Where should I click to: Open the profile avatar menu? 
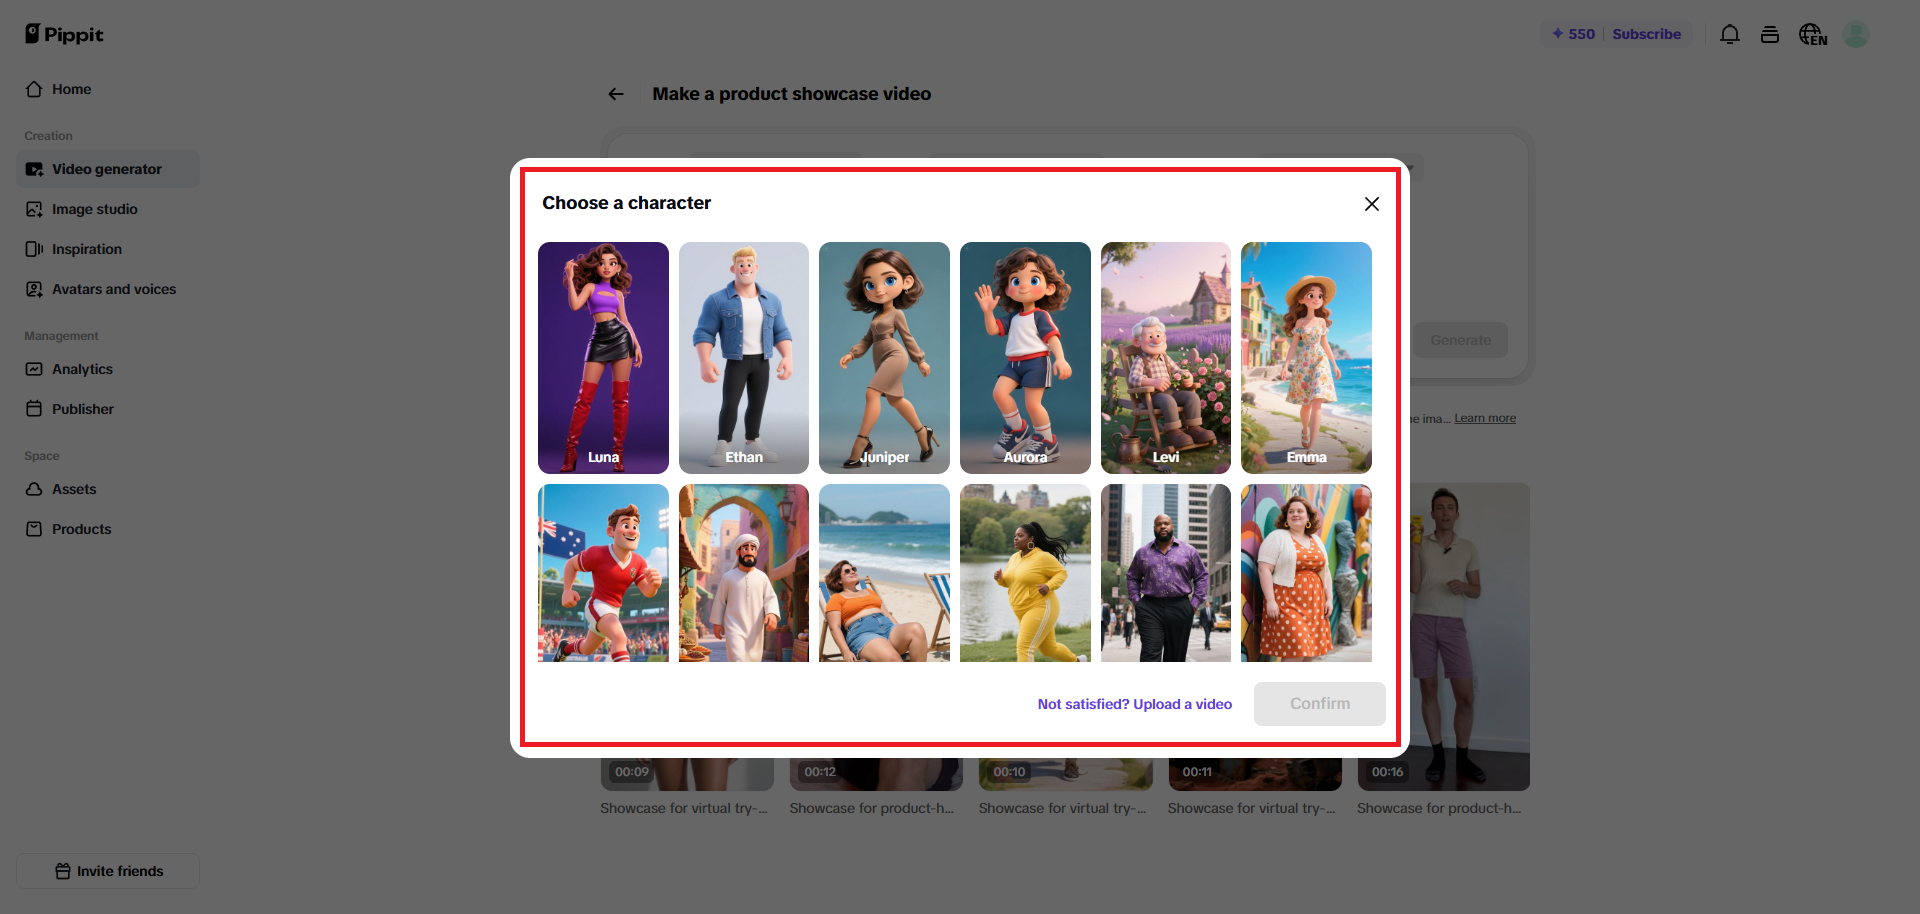click(x=1856, y=33)
